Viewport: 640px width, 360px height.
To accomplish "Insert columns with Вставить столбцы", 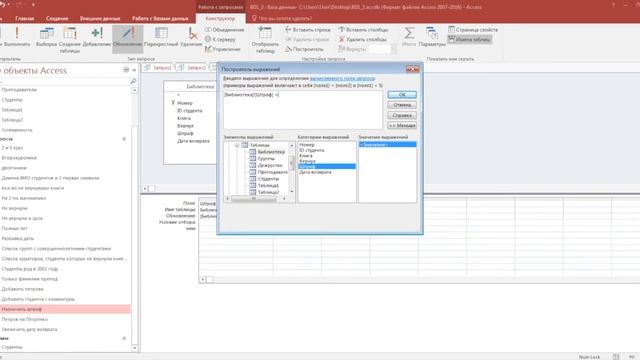I will point(363,30).
